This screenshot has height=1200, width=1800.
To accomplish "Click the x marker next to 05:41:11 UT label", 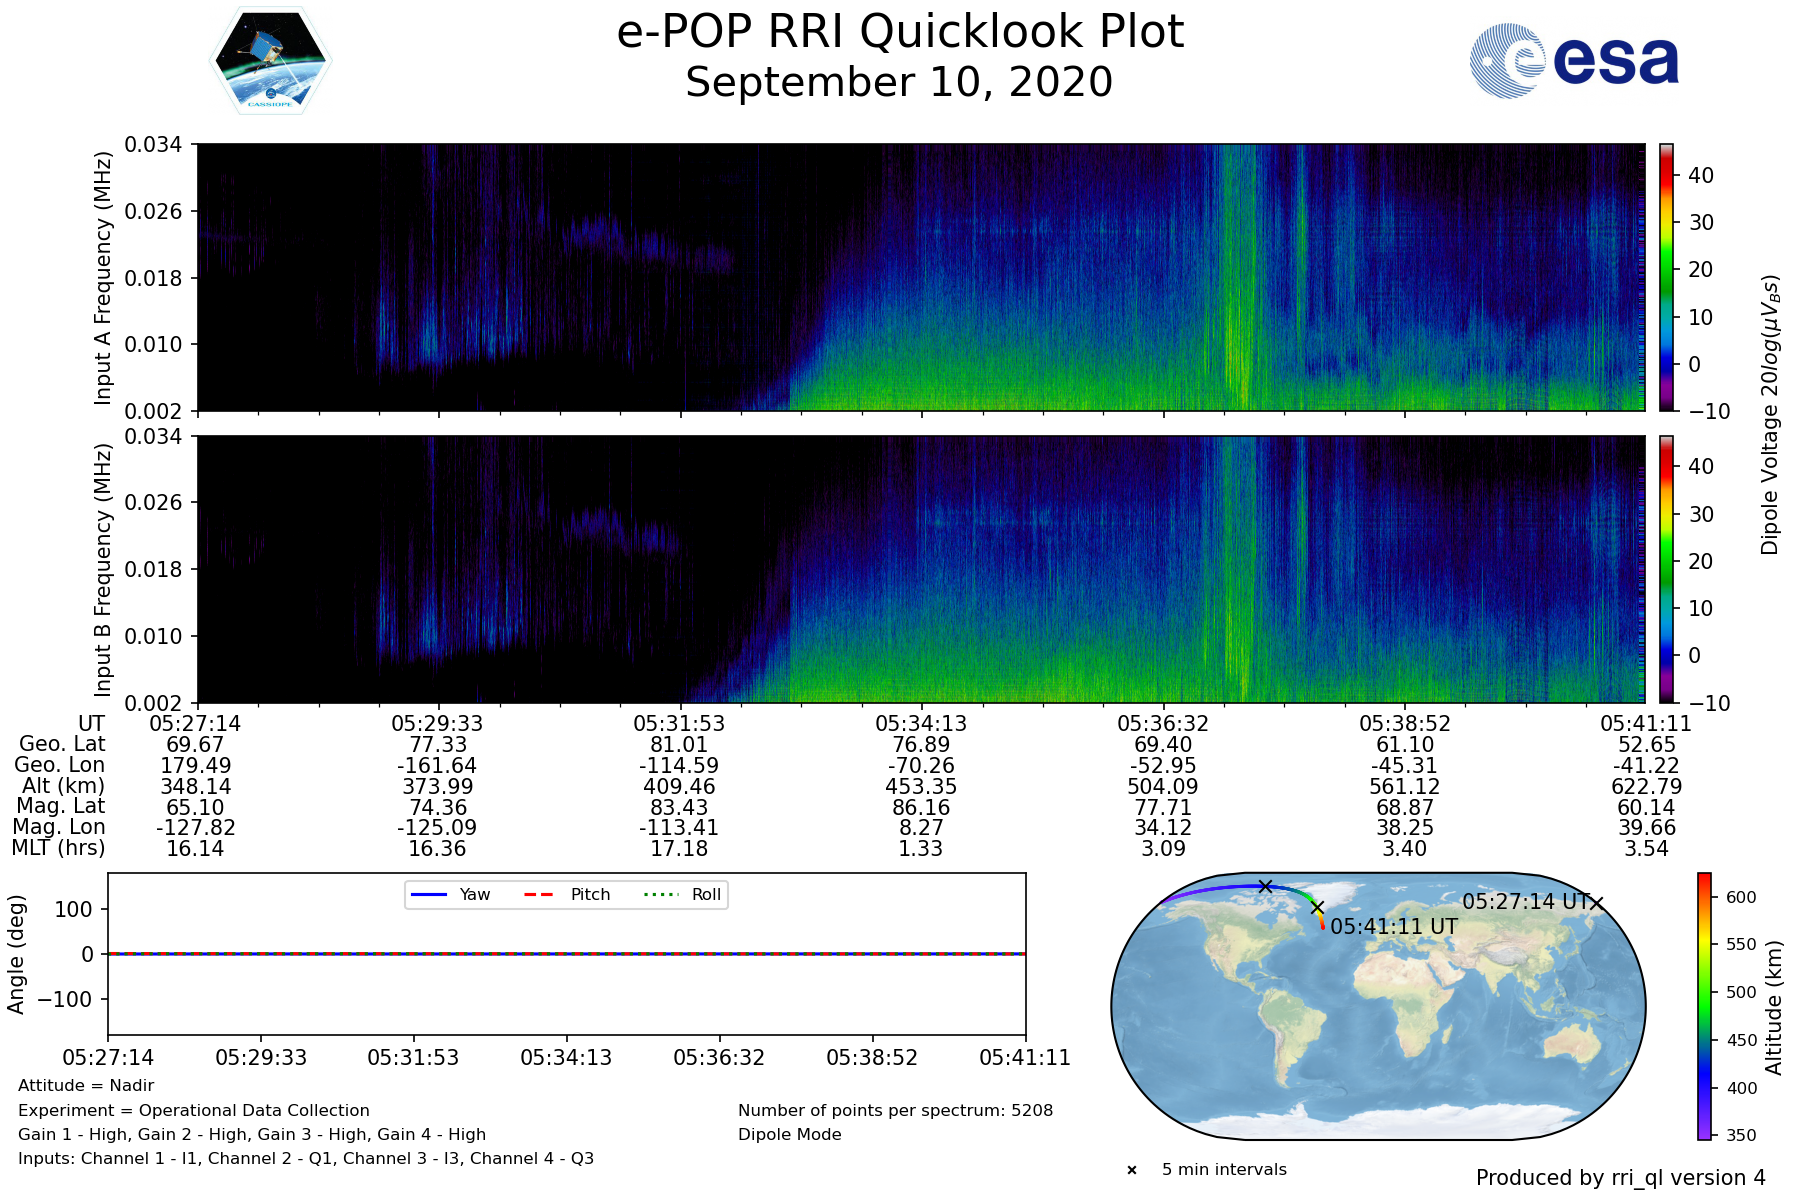I will click(x=1318, y=908).
